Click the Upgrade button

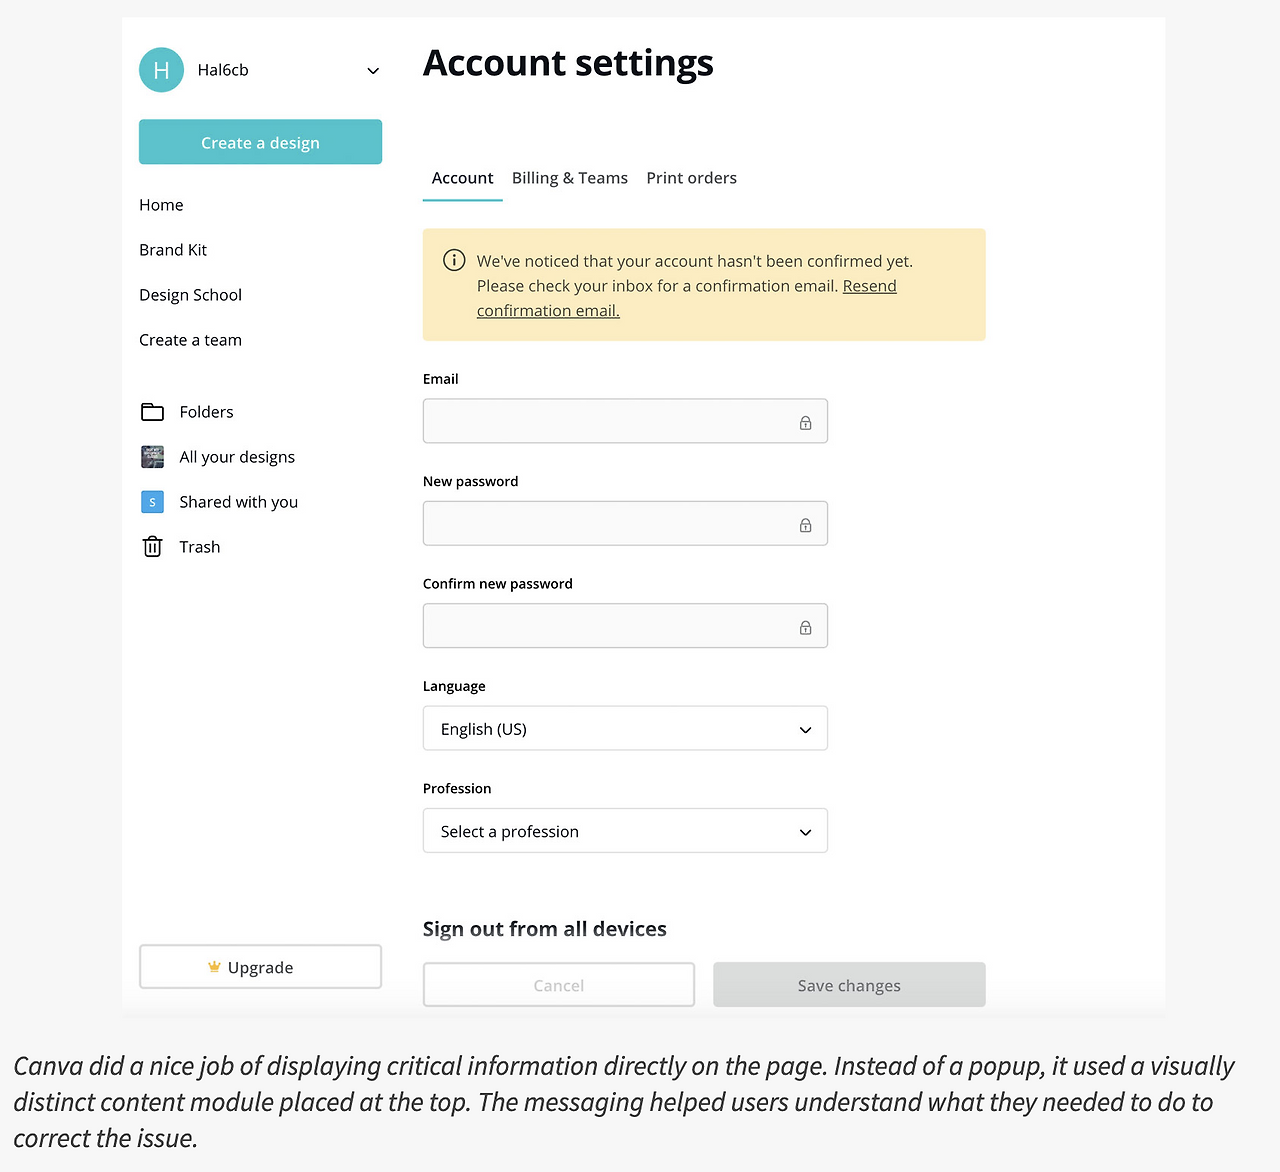point(260,967)
